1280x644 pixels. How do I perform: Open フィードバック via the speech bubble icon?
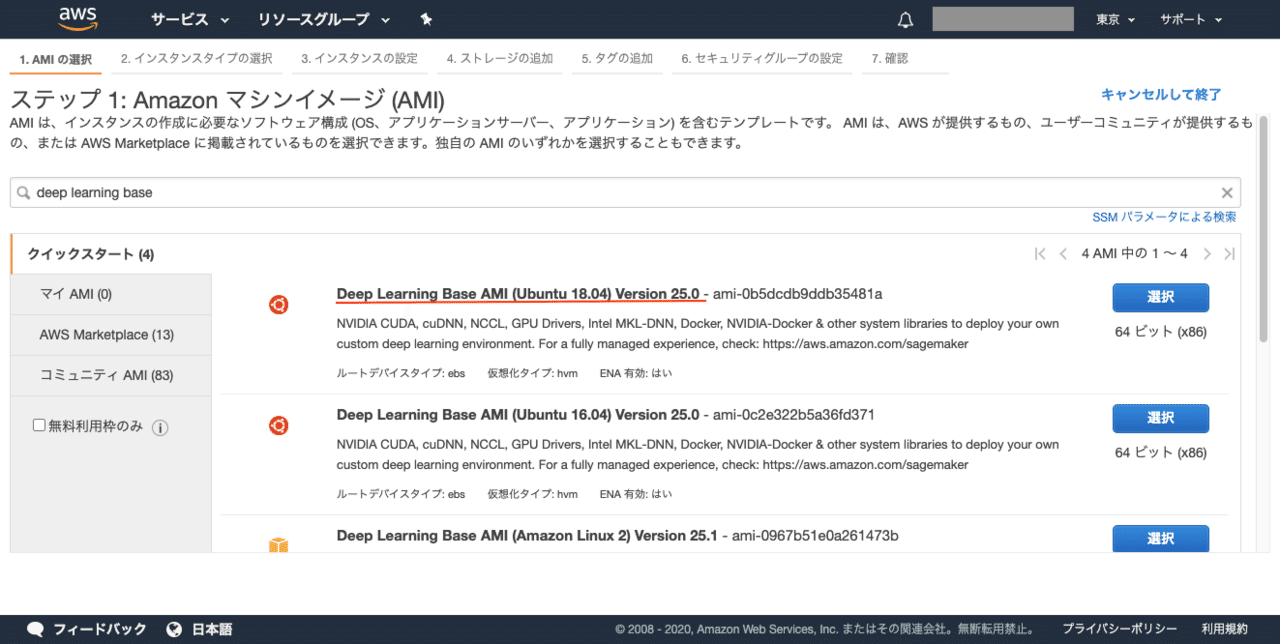point(36,629)
